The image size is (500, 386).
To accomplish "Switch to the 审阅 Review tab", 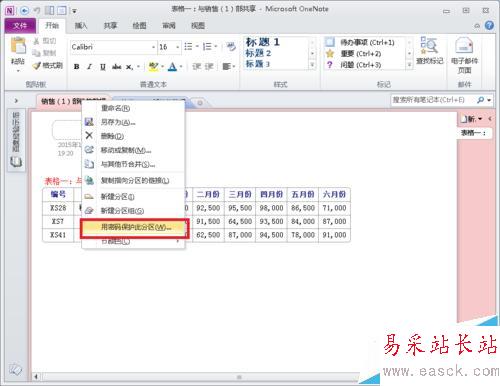I will point(169,26).
